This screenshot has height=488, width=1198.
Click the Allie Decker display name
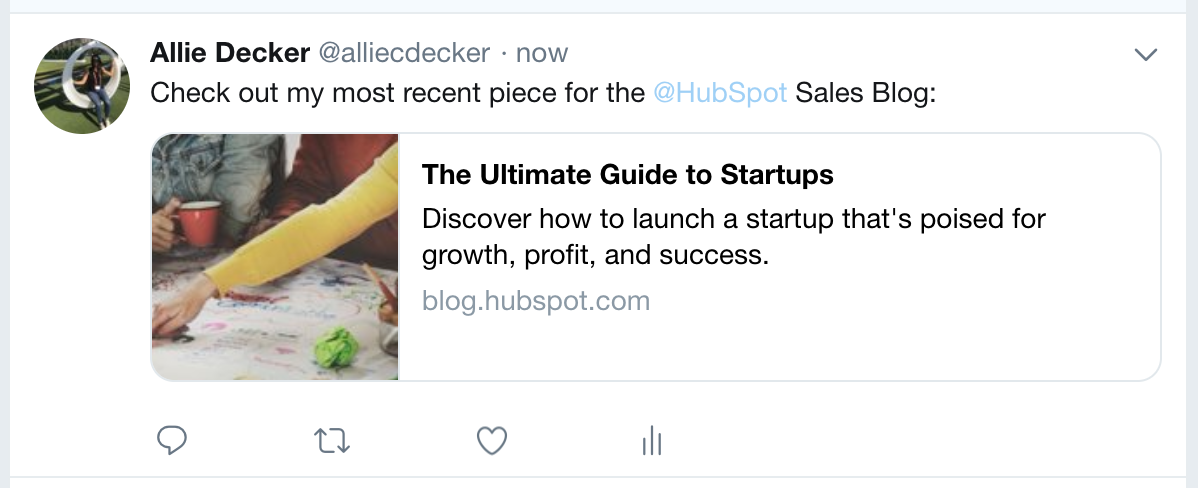pos(229,52)
